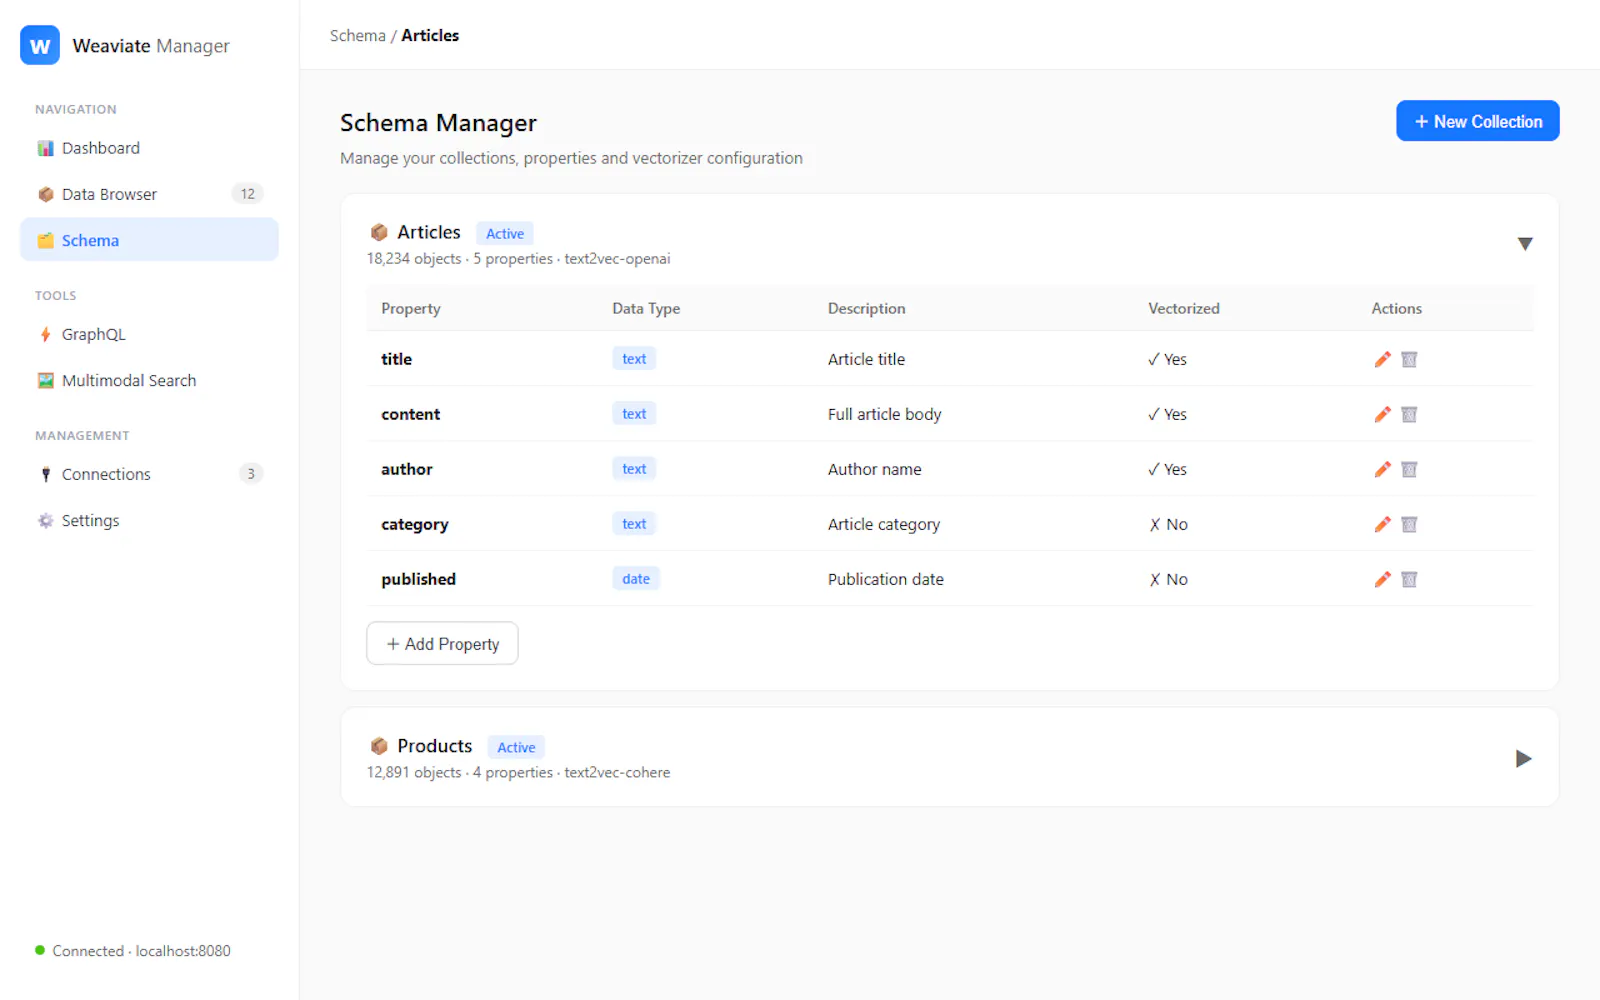Image resolution: width=1600 pixels, height=1000 pixels.
Task: Select the category property name
Action: point(414,524)
